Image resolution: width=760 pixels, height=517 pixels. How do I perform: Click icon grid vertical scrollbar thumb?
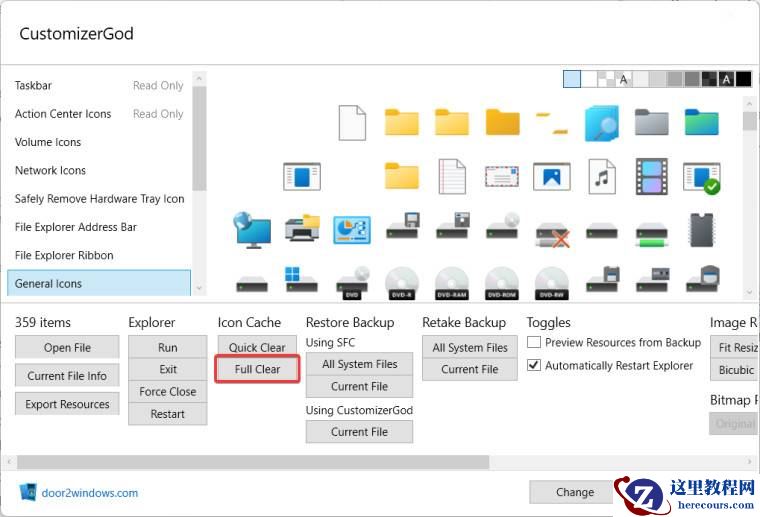[749, 121]
